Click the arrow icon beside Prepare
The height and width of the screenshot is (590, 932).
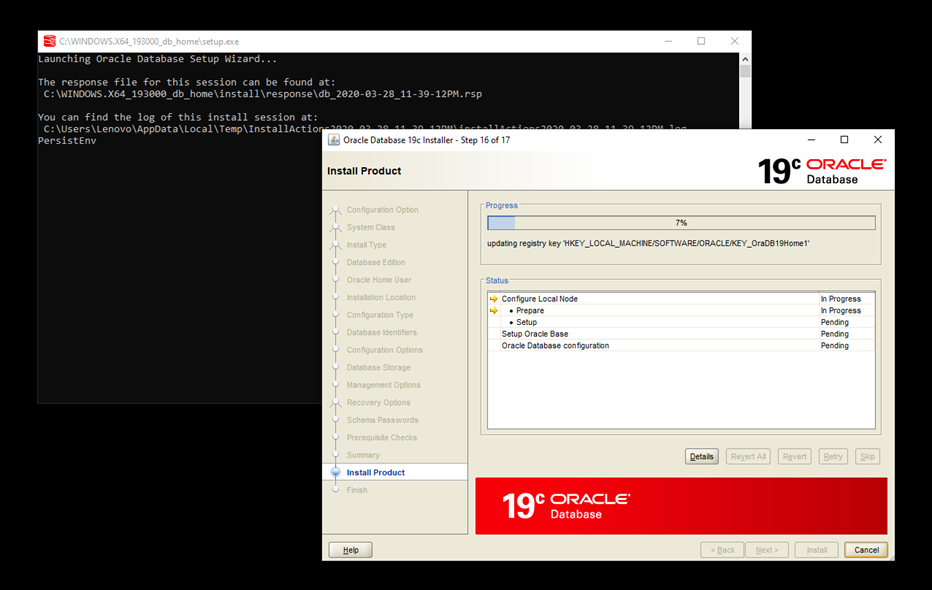pos(494,310)
